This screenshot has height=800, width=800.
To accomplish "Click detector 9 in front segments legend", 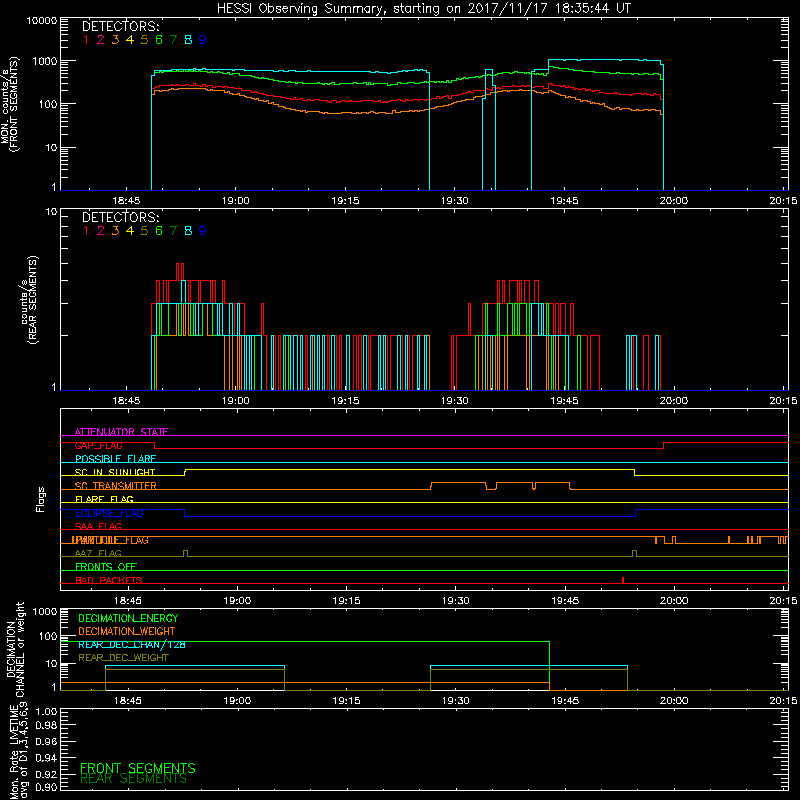I will (x=203, y=40).
